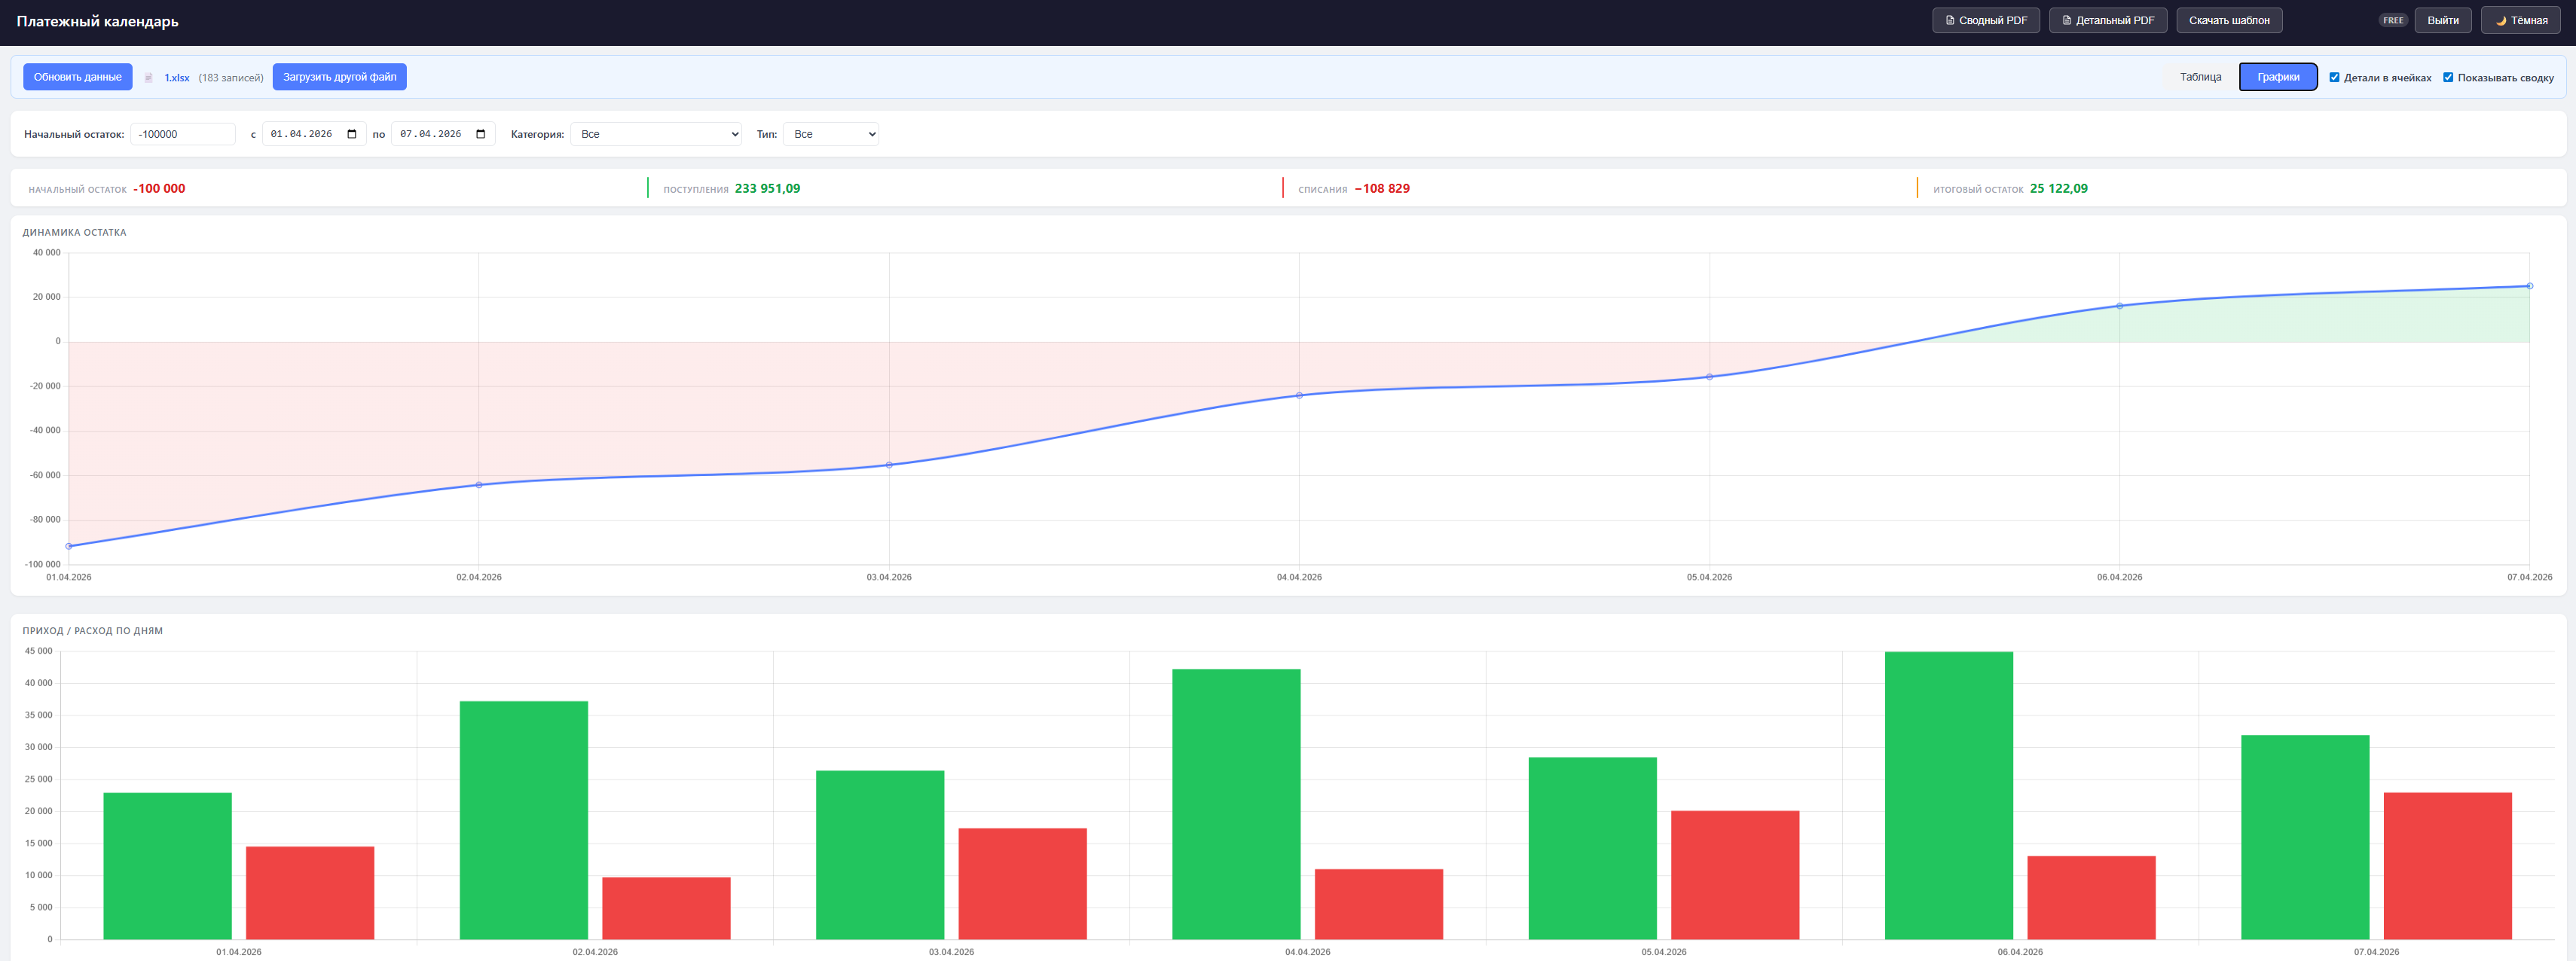2576x961 pixels.
Task: Click the FREE plan badge
Action: click(x=2392, y=20)
